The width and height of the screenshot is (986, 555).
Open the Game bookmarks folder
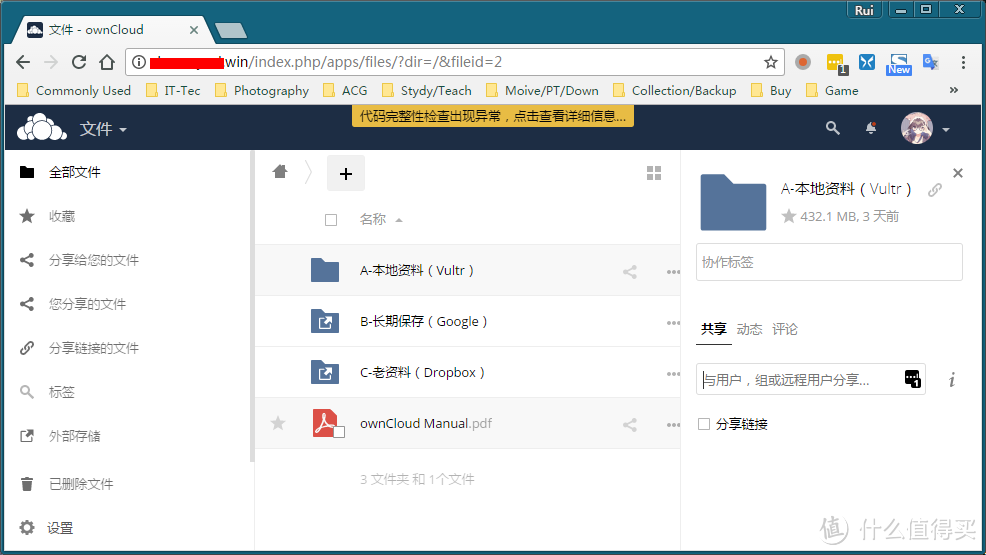(833, 91)
